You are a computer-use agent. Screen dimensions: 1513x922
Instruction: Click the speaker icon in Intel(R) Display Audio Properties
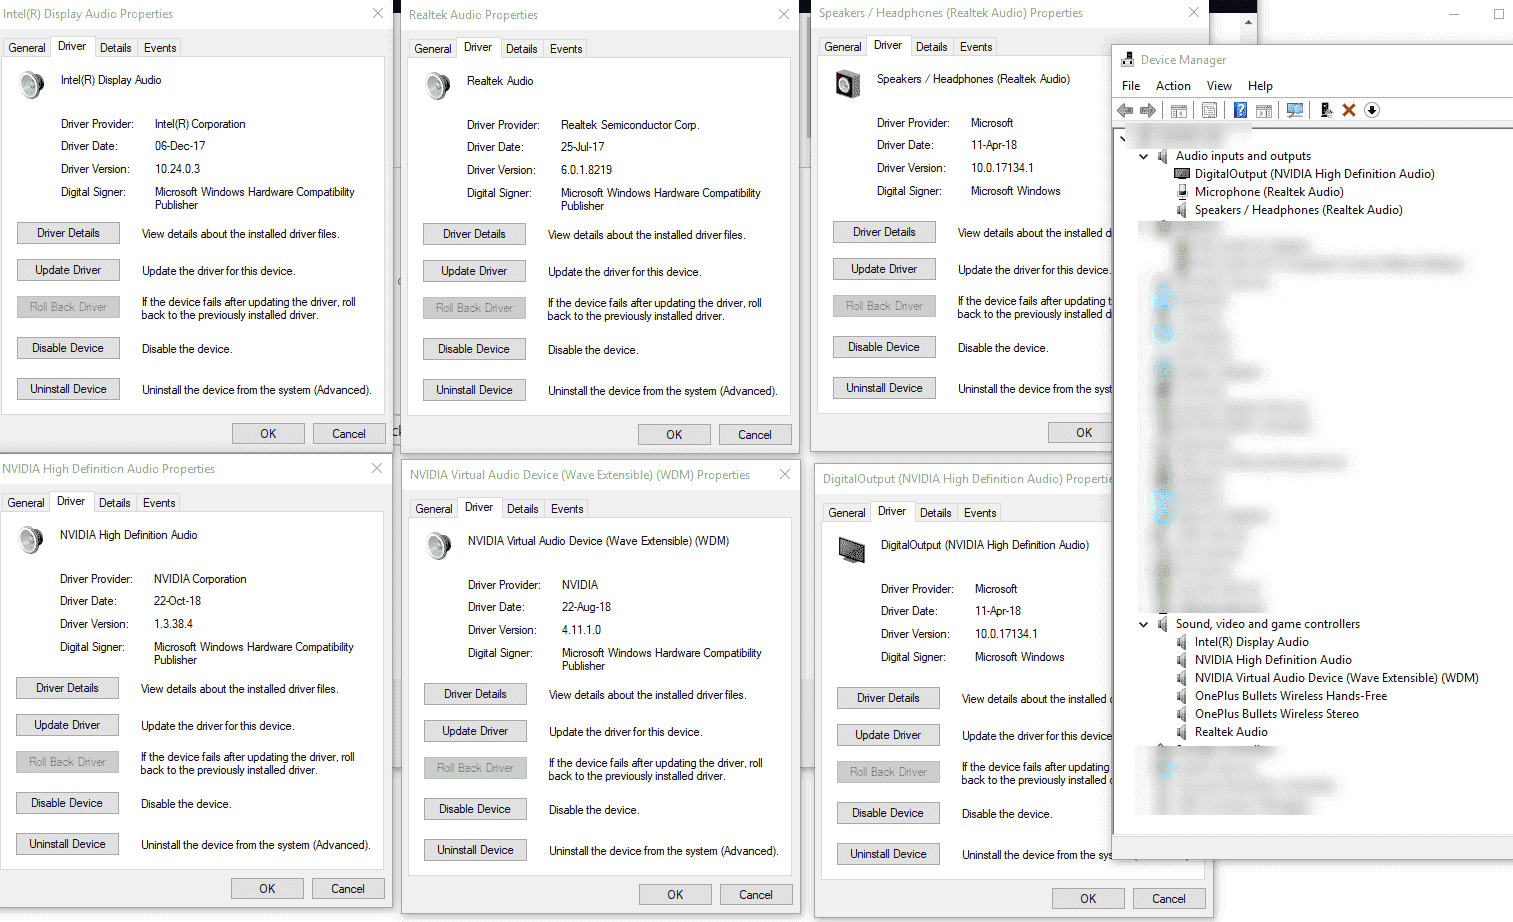31,84
